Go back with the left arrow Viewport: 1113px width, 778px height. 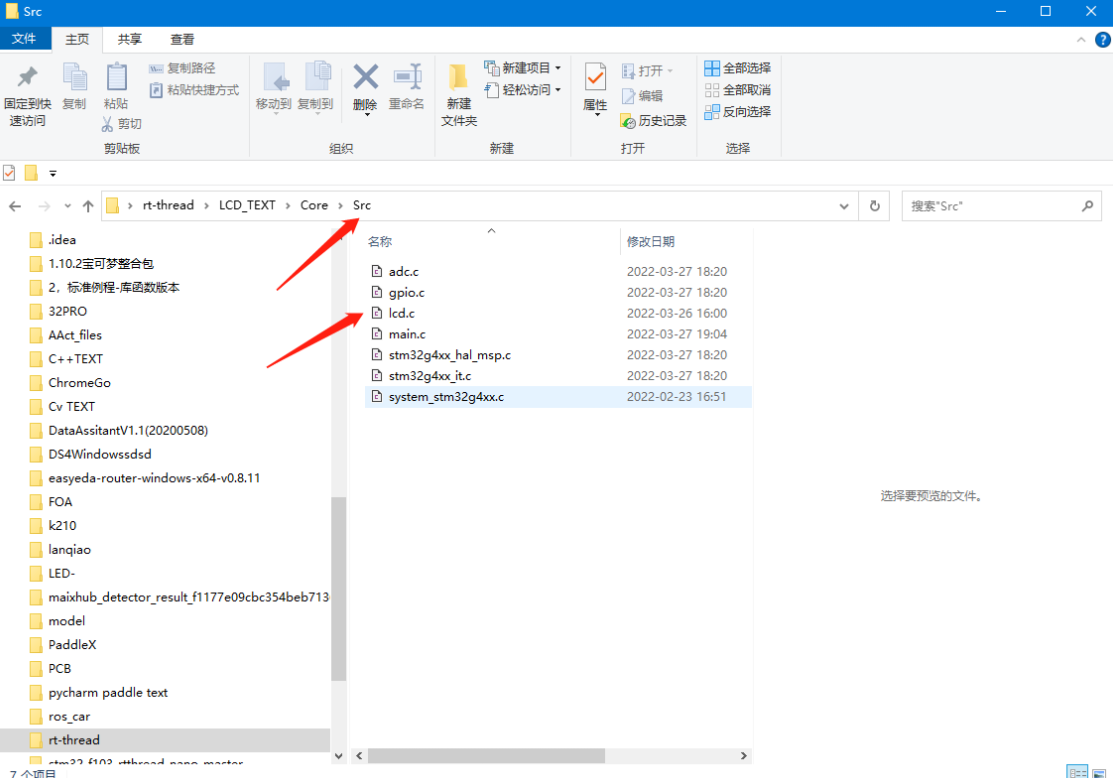point(15,206)
